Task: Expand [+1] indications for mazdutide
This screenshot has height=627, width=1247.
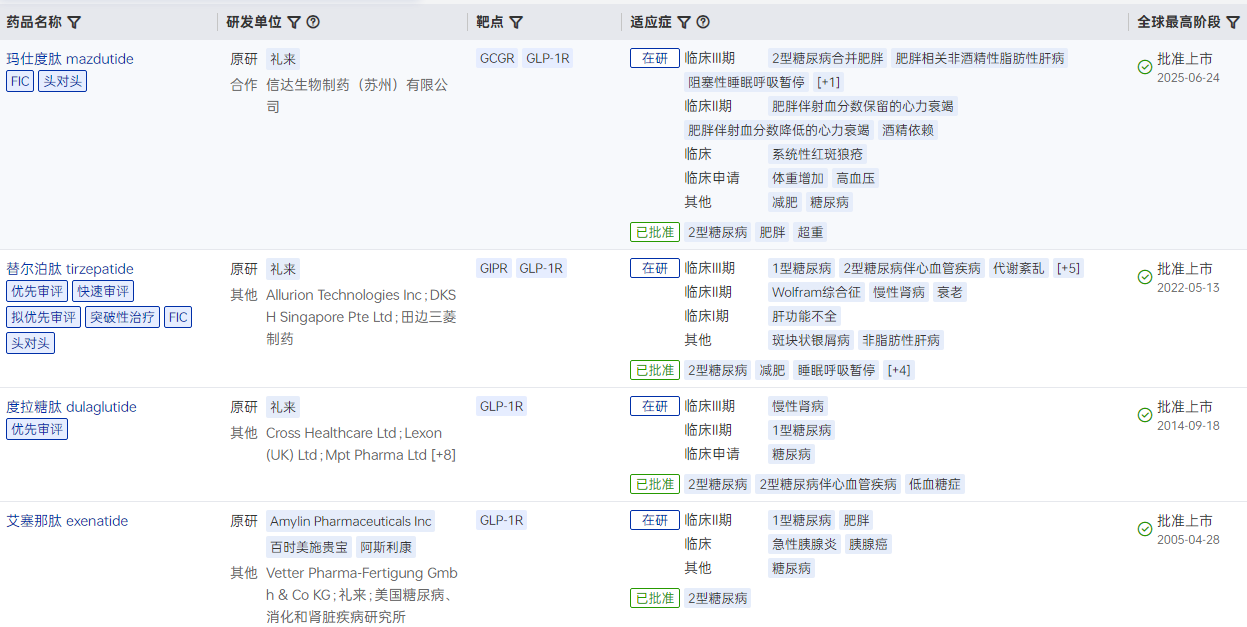Action: tap(829, 82)
